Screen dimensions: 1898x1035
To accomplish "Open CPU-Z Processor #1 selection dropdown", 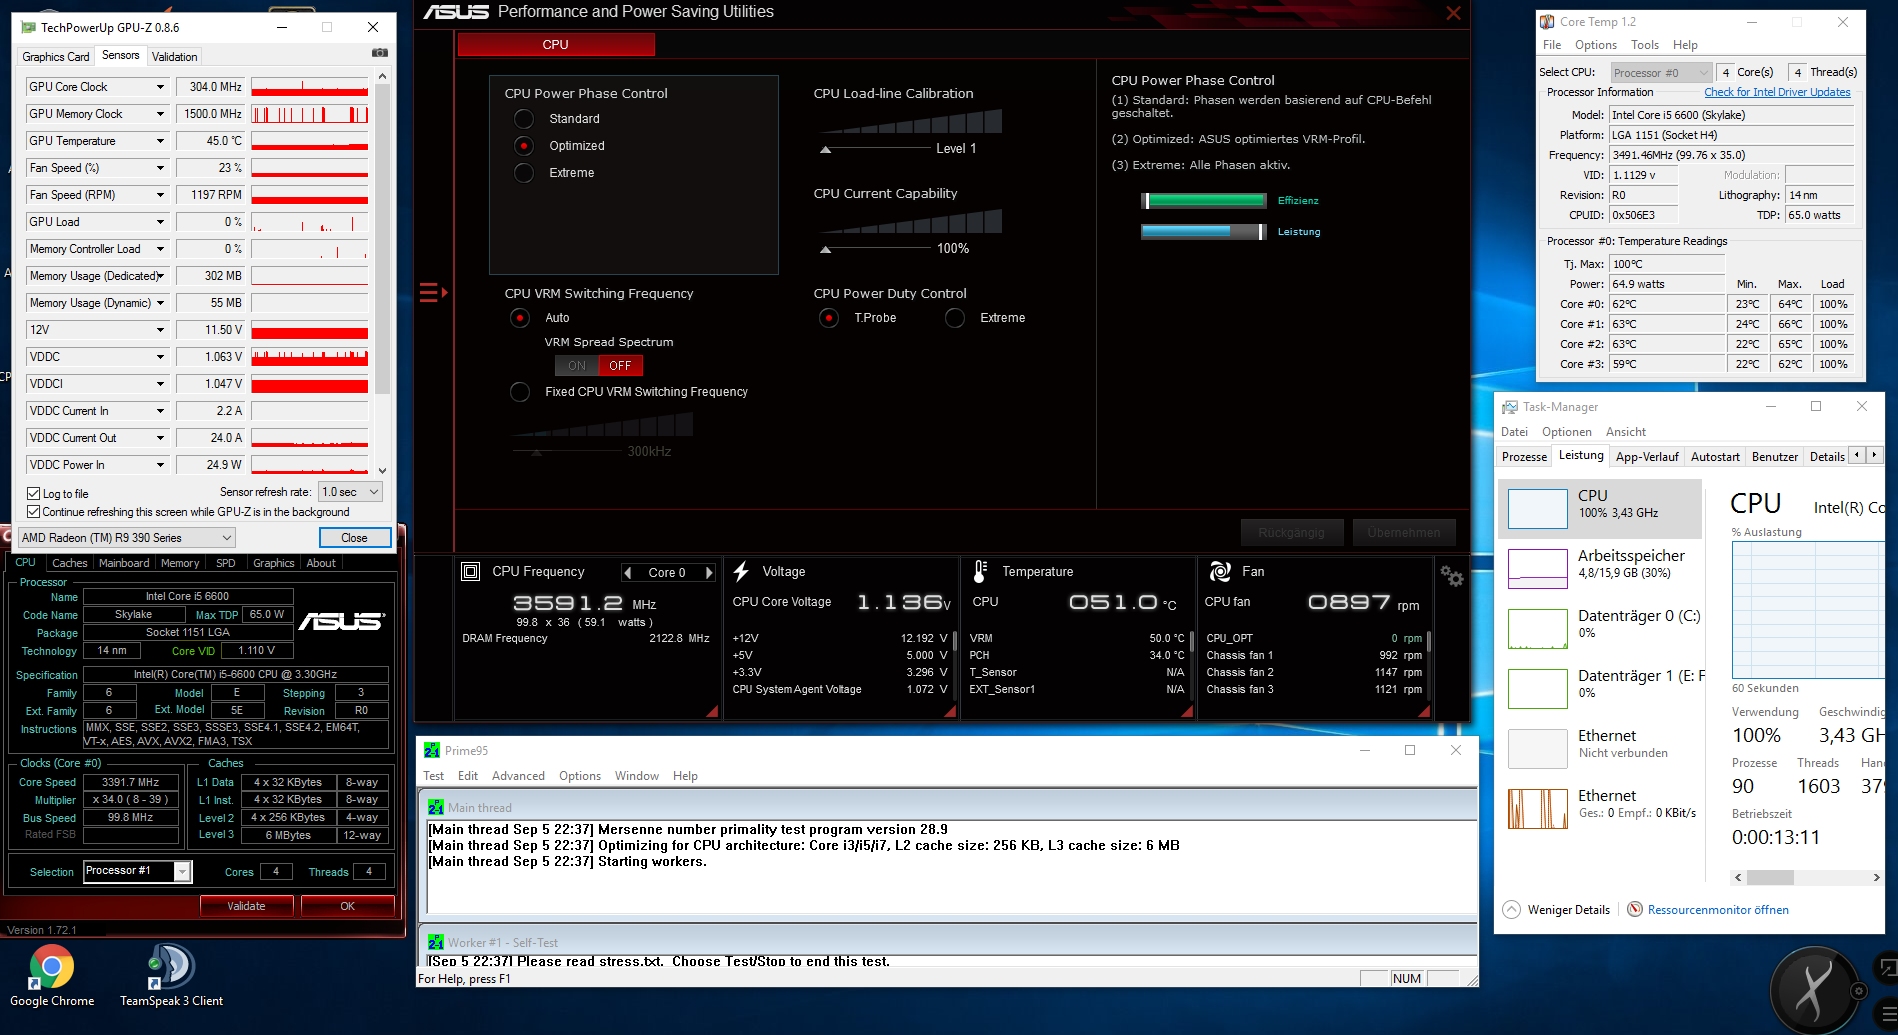I will tap(137, 871).
